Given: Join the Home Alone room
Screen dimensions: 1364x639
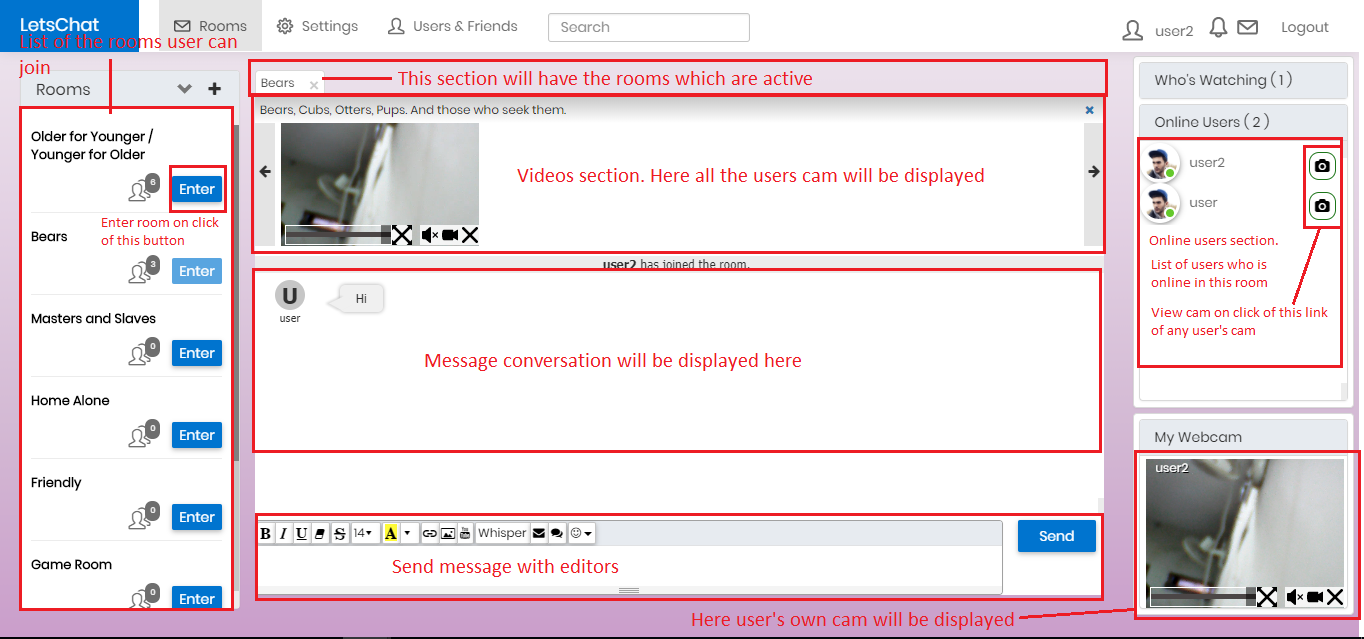Looking at the screenshot, I should (197, 435).
